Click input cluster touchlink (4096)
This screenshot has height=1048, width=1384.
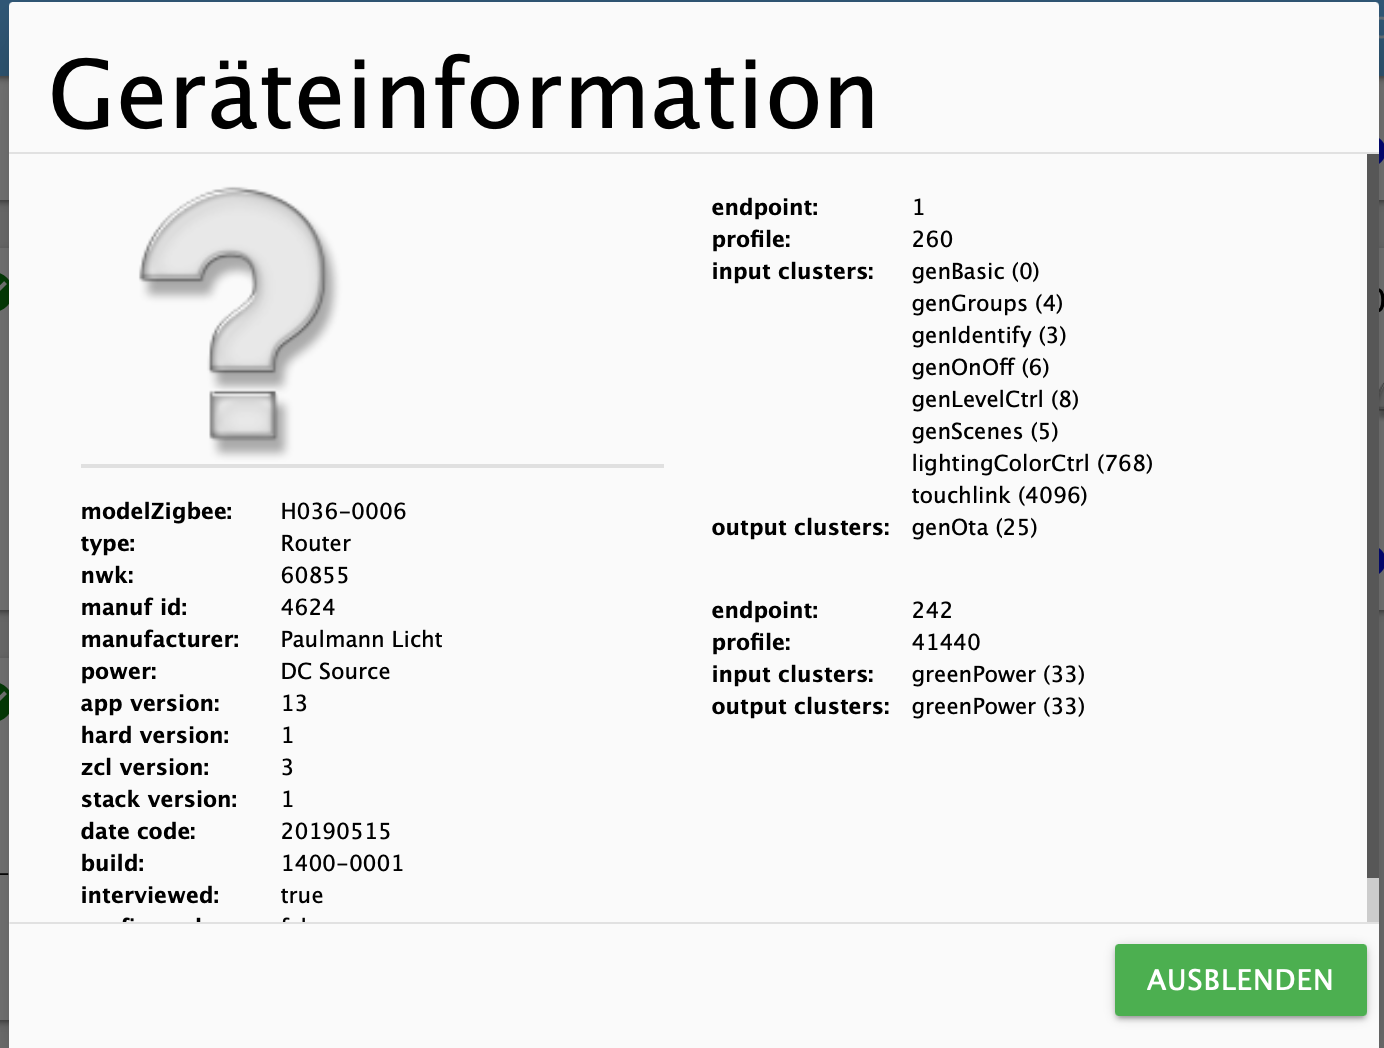click(999, 495)
